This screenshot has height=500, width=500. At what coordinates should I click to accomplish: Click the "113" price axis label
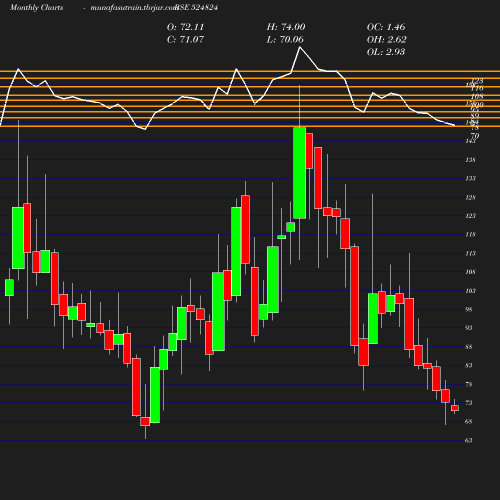pyautogui.click(x=470, y=254)
